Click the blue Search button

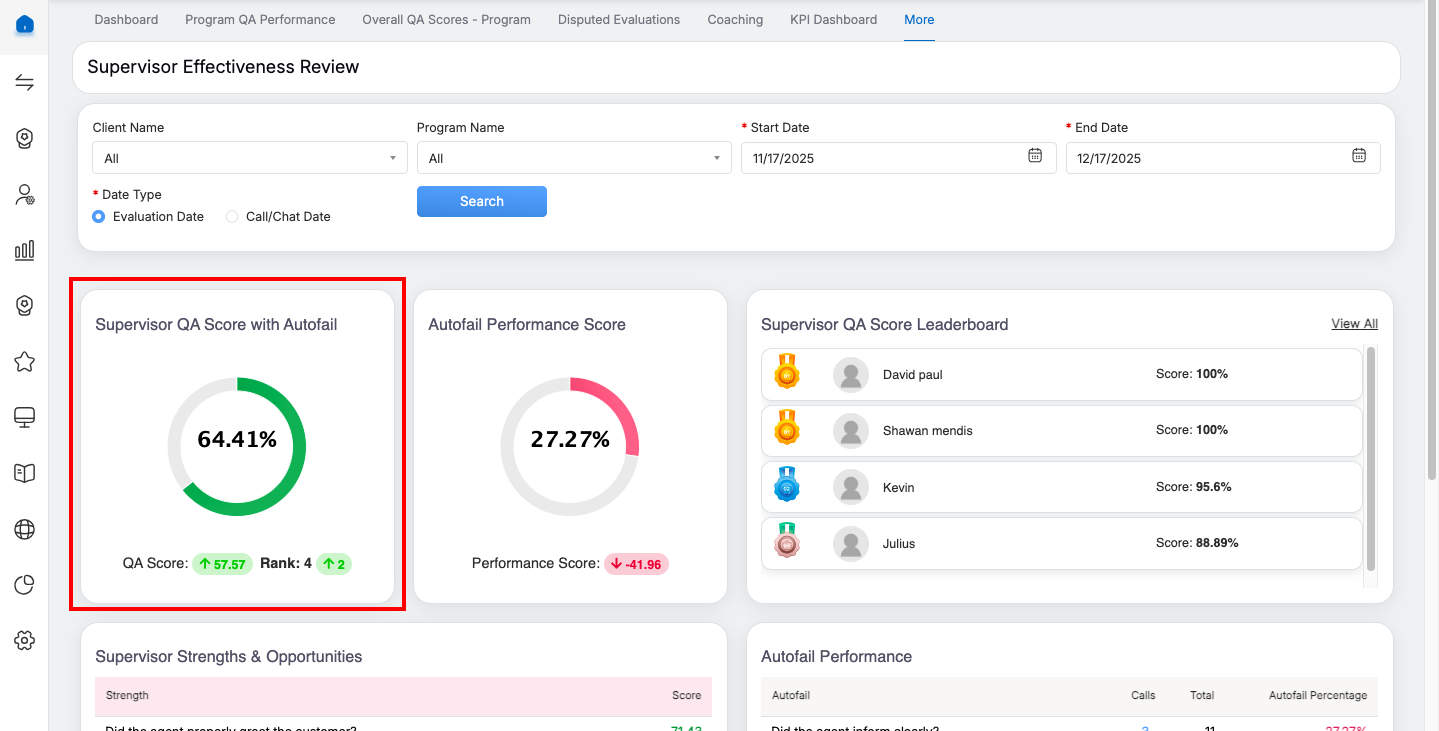tap(481, 201)
